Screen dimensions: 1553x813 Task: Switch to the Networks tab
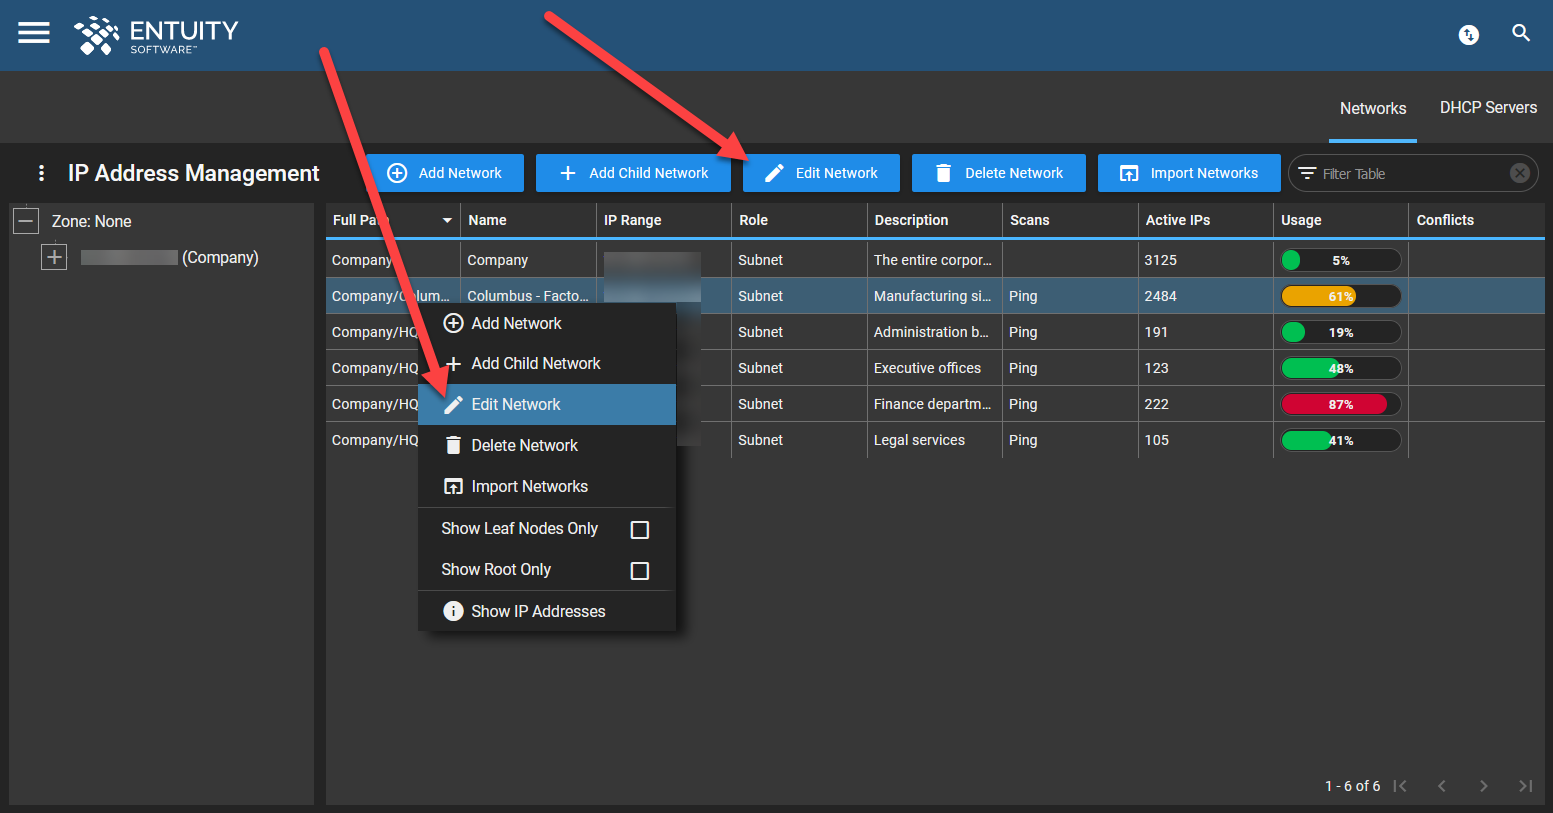pos(1373,108)
